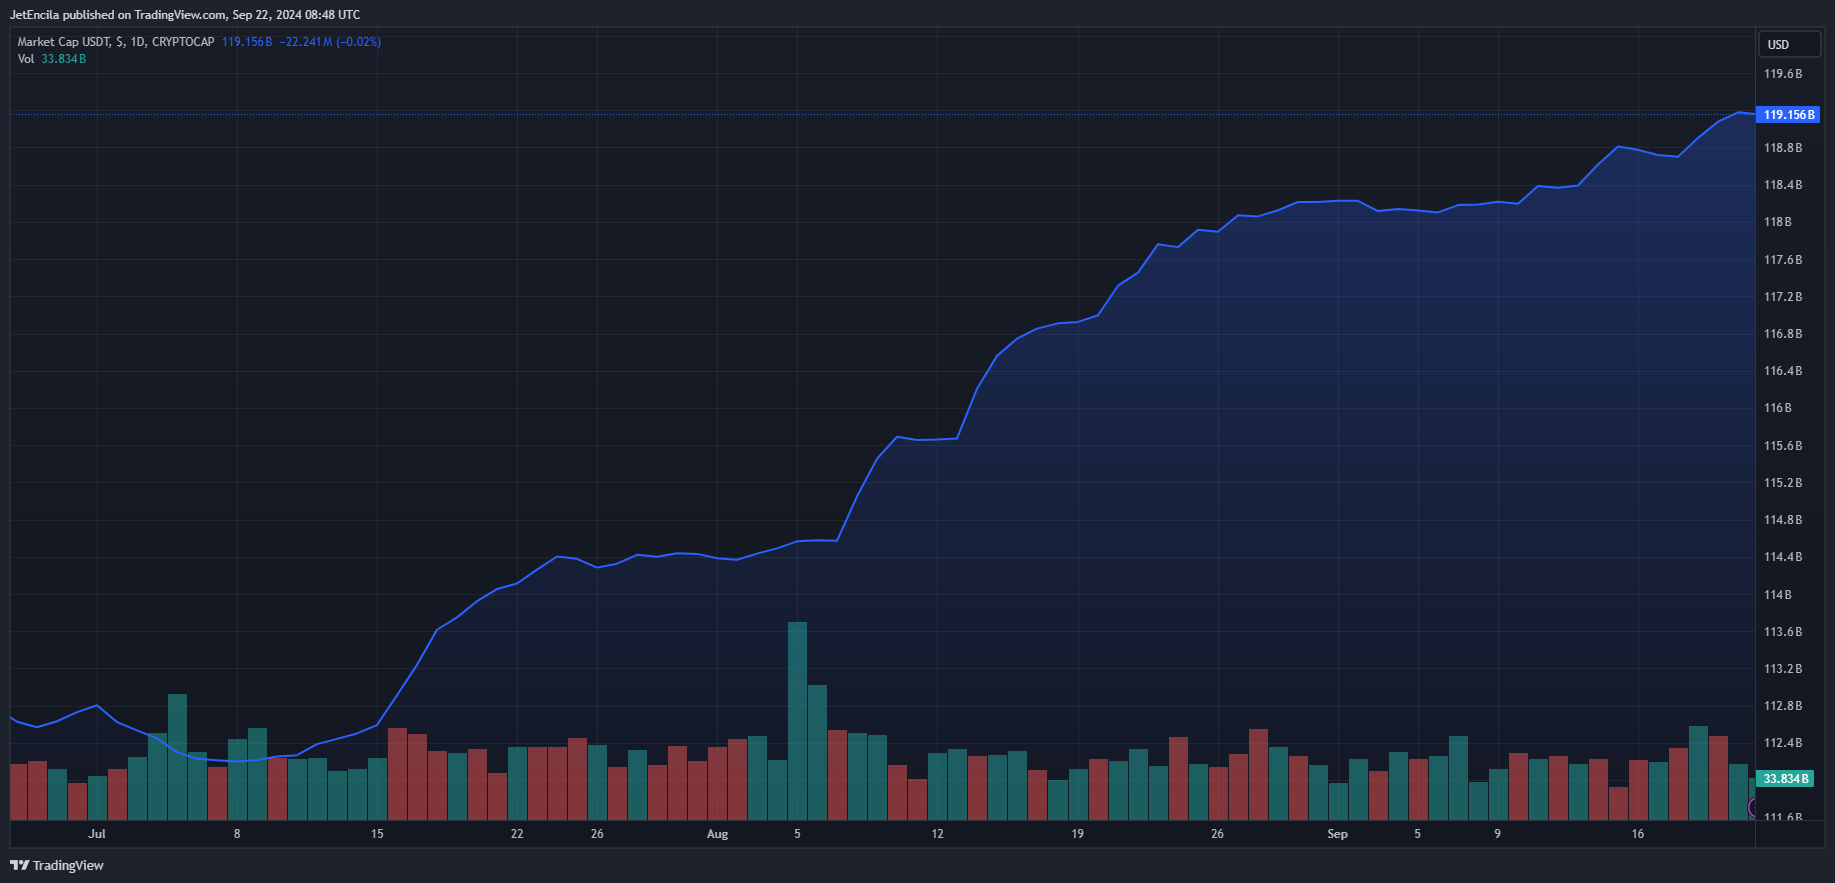Click the 118B level on price axis

coord(1777,222)
